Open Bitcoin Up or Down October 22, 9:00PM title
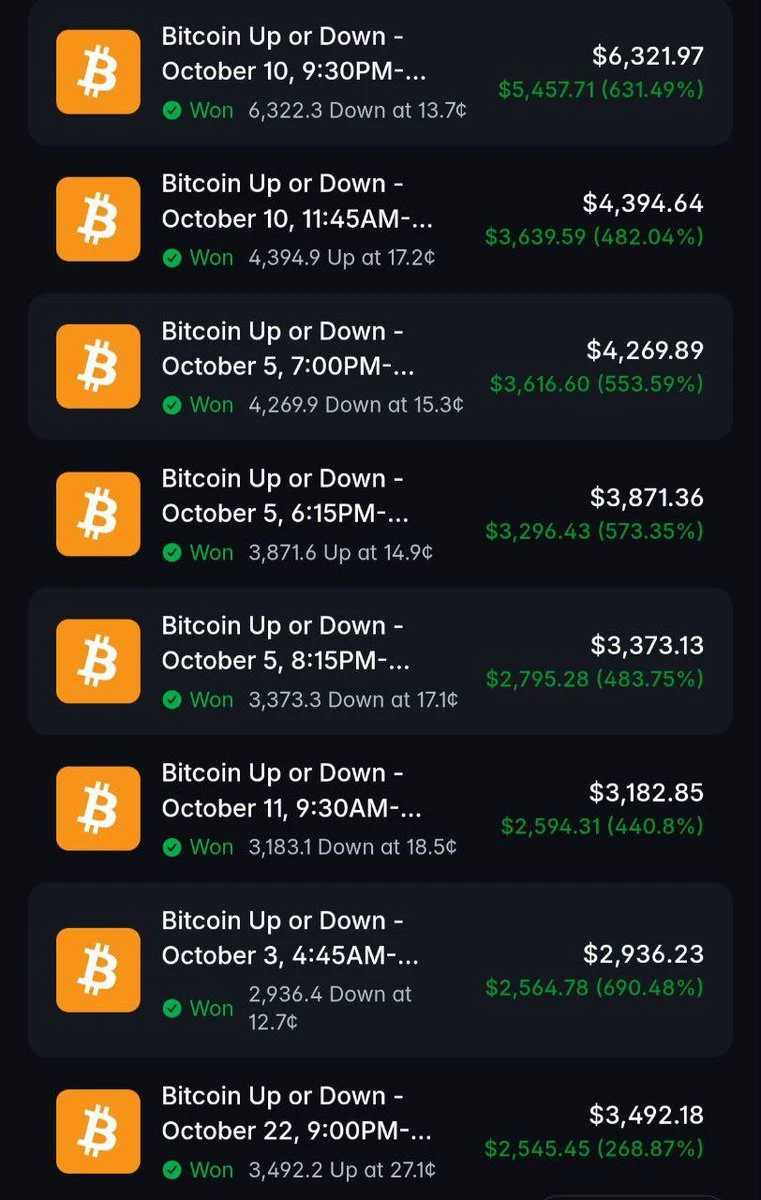The image size is (761, 1200). 297,1113
